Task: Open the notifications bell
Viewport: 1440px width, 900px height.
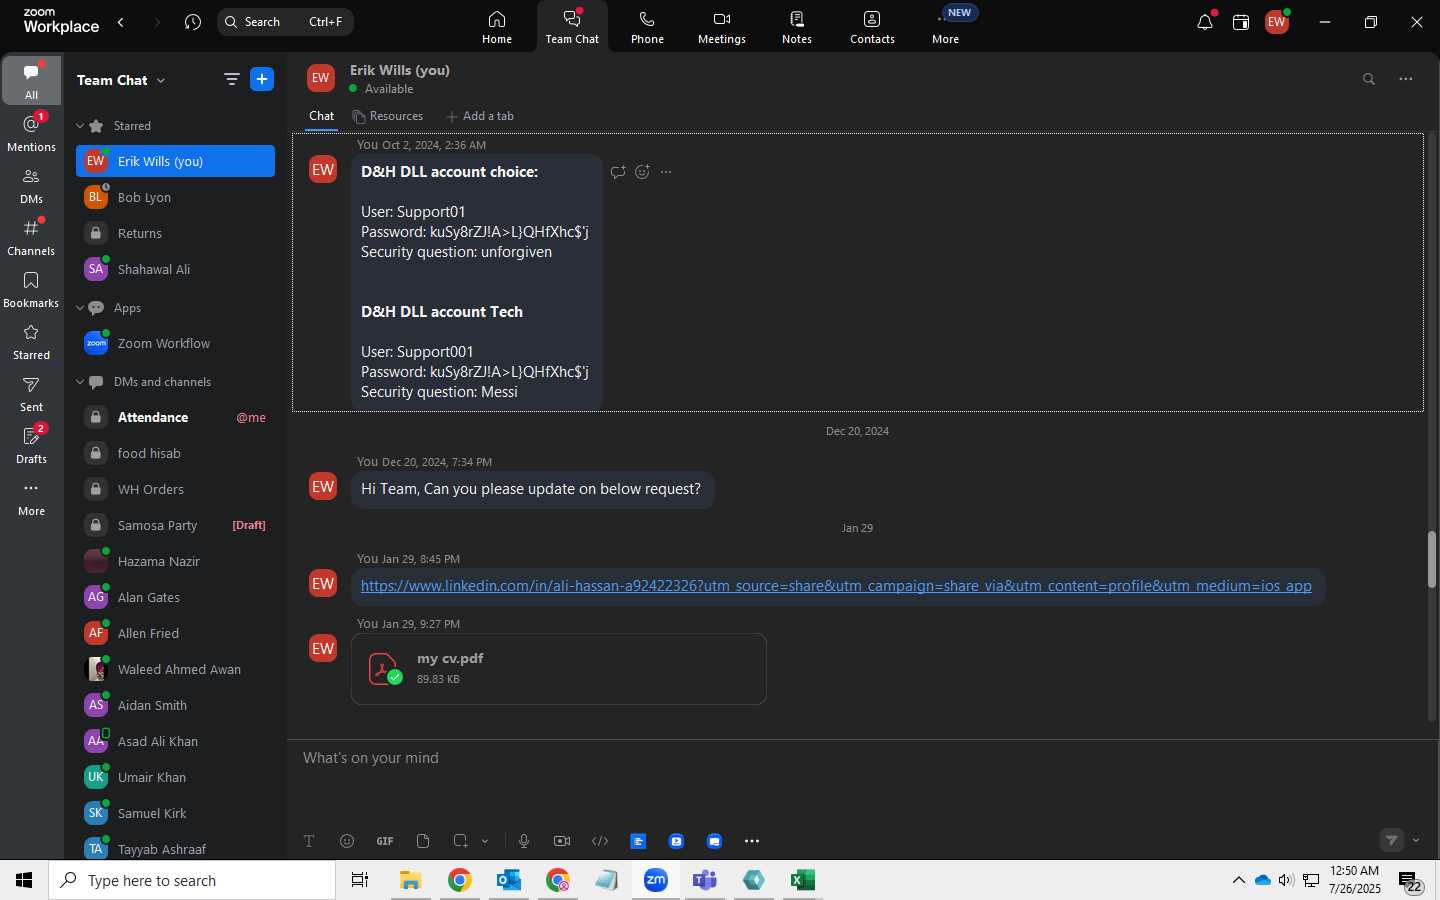Action: pos(1205,22)
